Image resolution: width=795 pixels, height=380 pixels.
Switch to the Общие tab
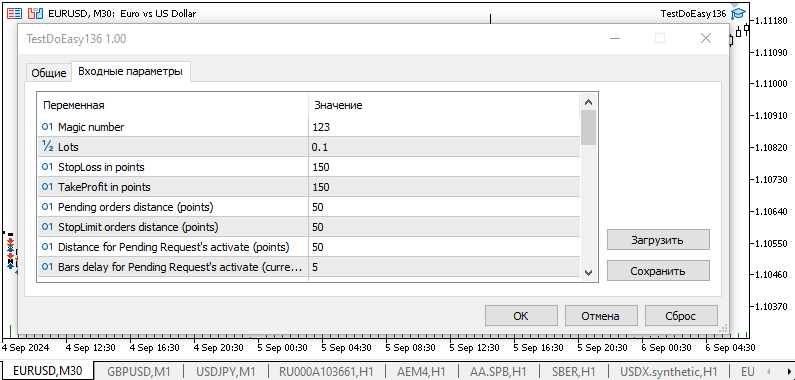[x=49, y=73]
